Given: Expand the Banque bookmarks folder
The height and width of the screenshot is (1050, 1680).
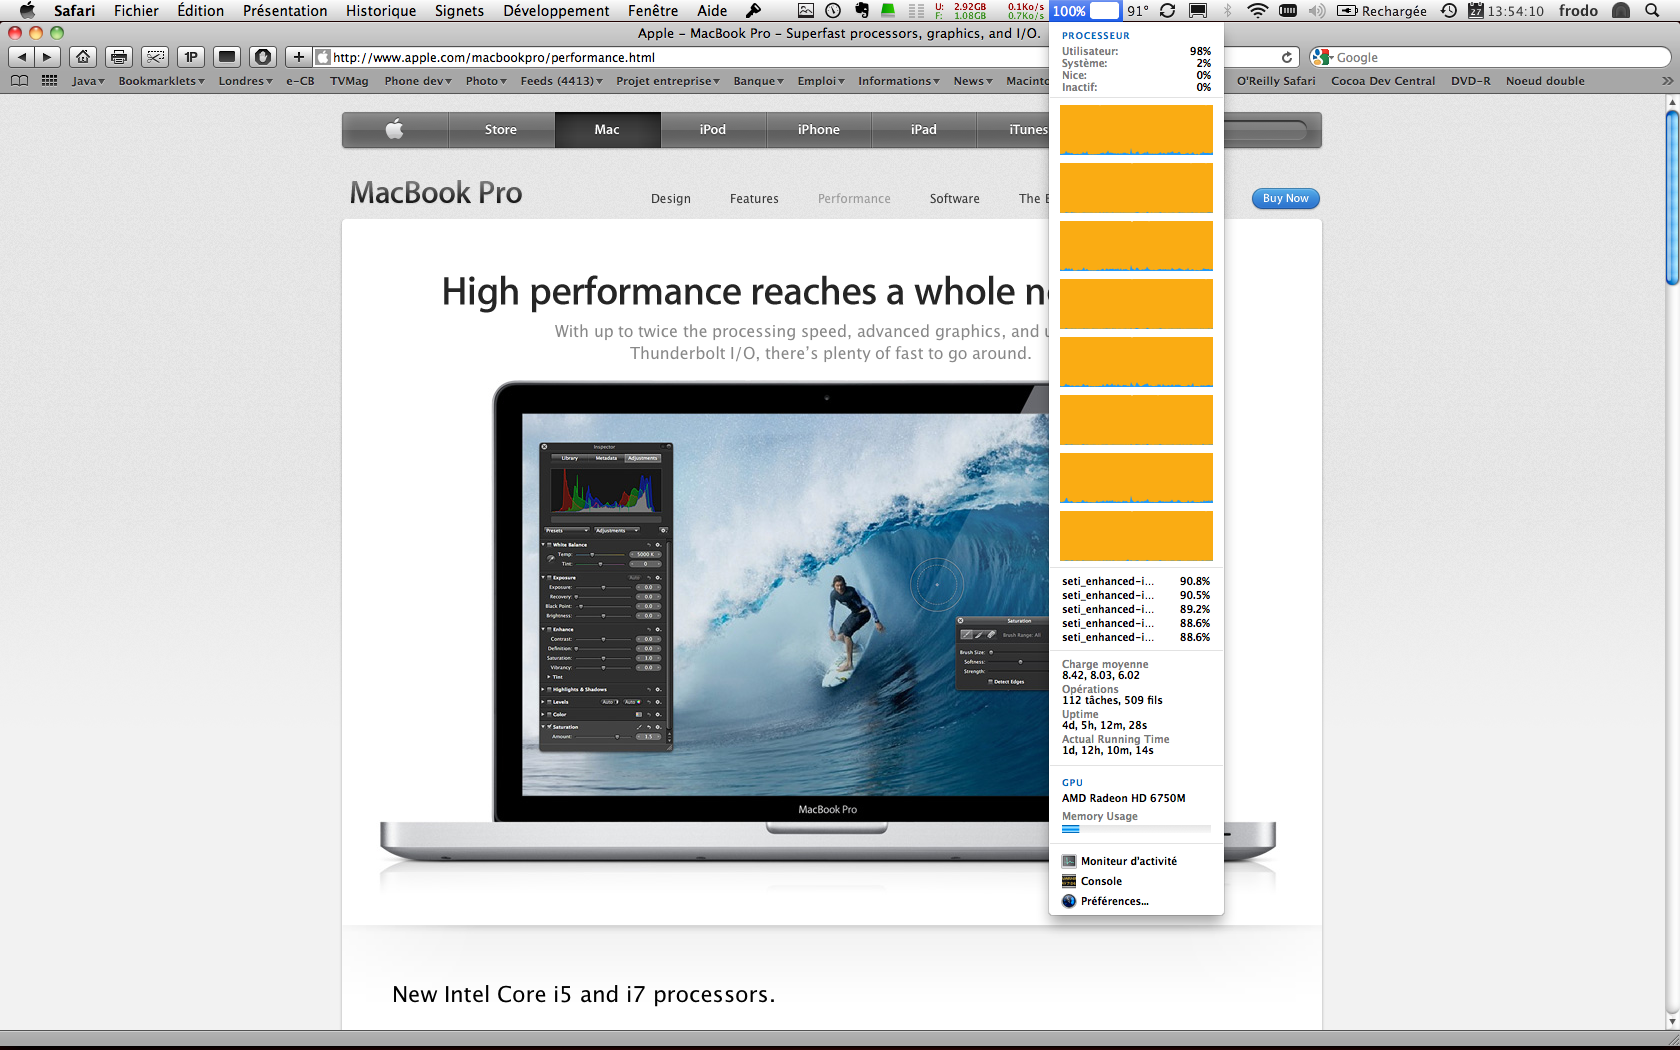Looking at the screenshot, I should coord(758,81).
